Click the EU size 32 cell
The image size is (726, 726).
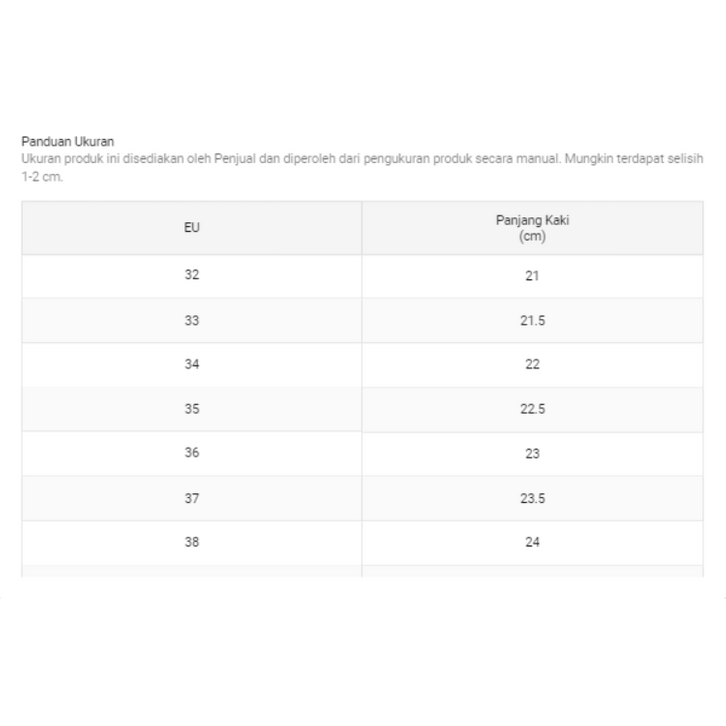point(192,275)
